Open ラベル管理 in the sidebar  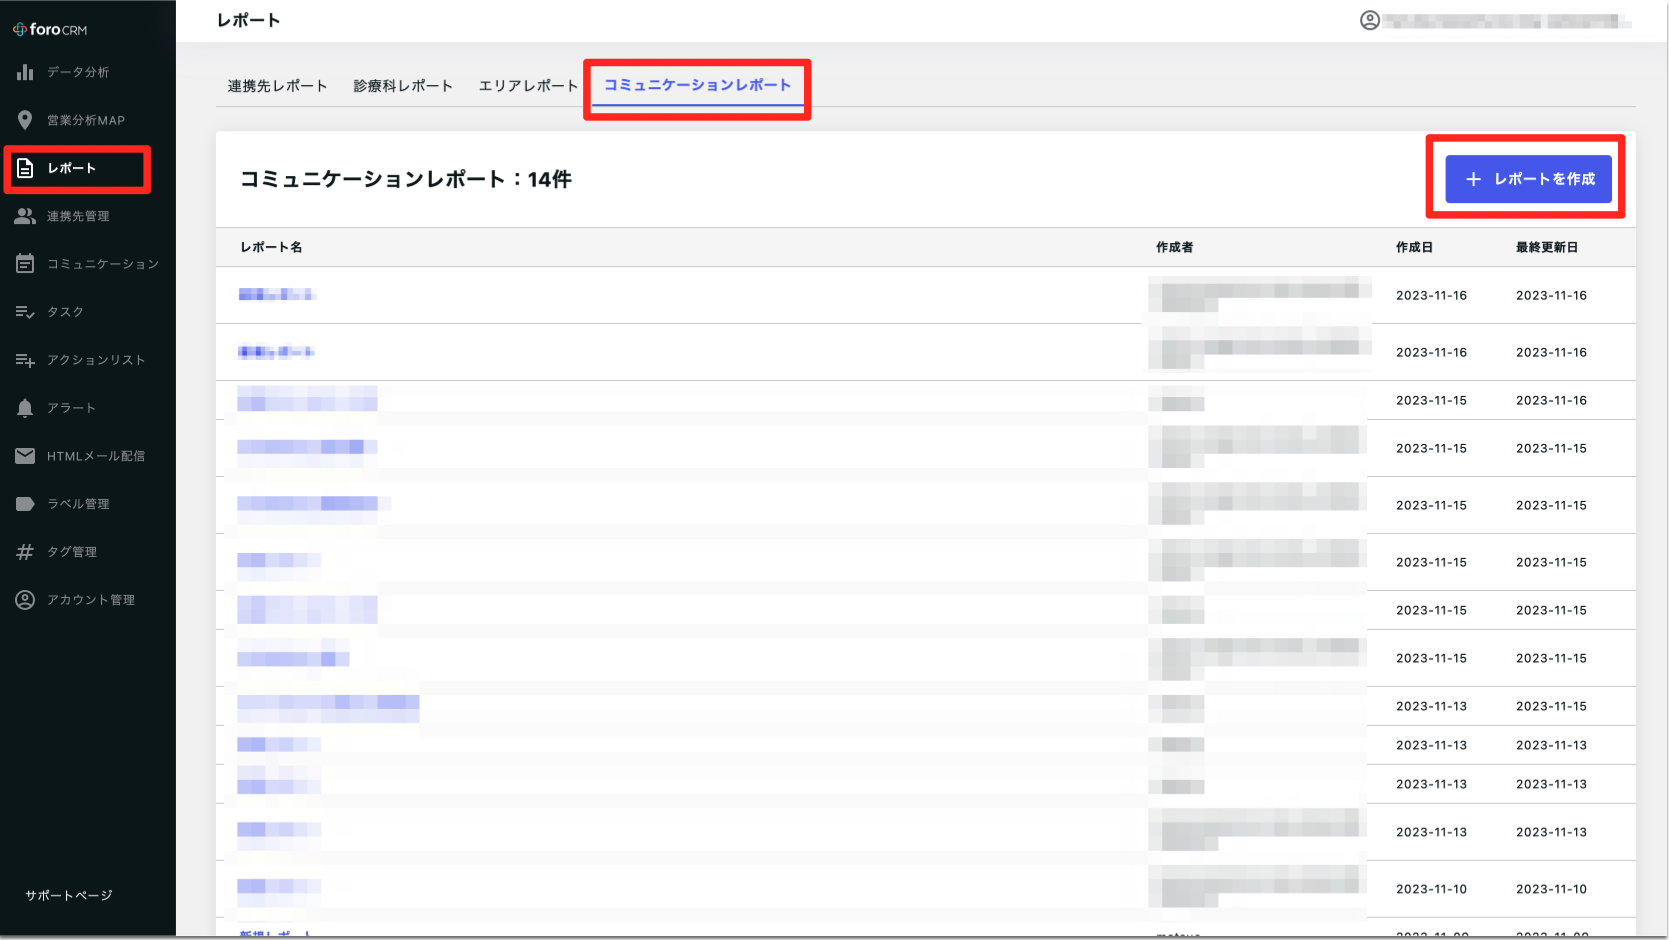(88, 504)
